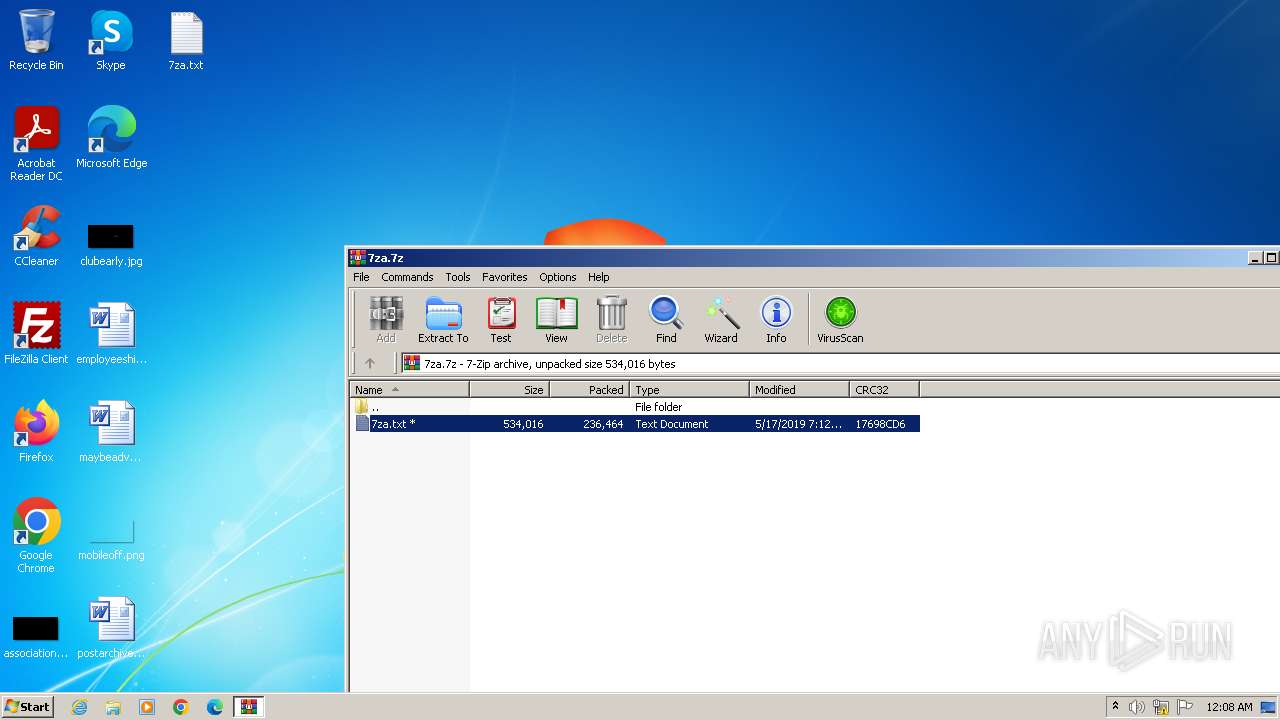Image resolution: width=1280 pixels, height=720 pixels.
Task: Click the archive path address field
Action: [x=840, y=364]
